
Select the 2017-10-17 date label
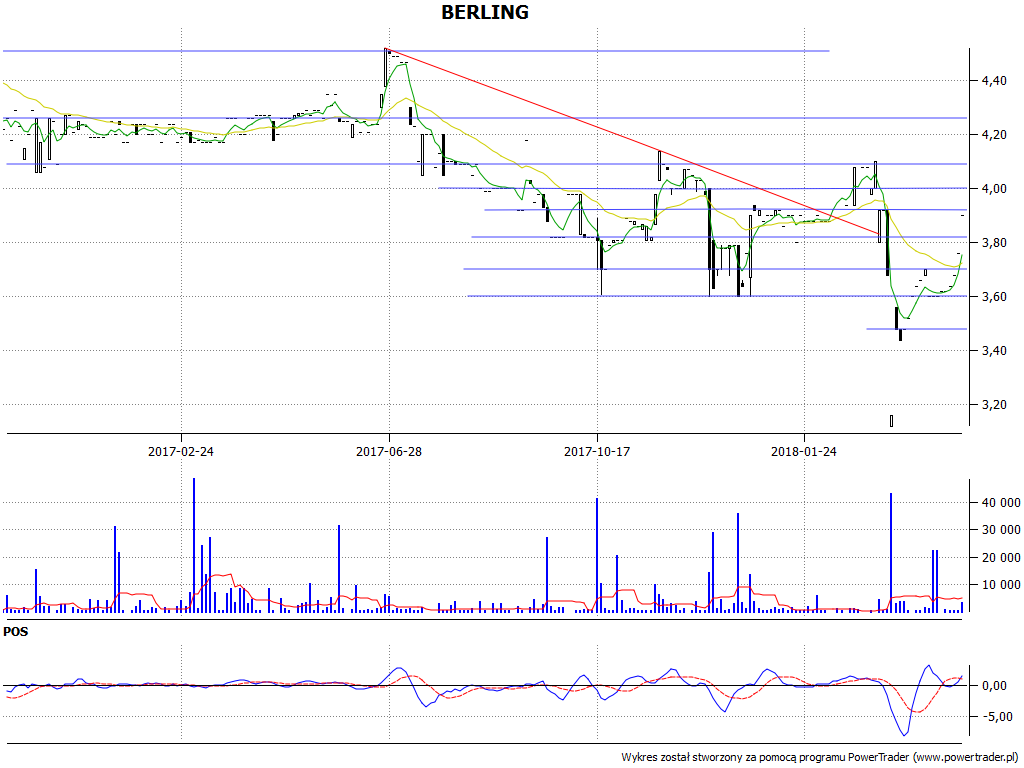click(x=597, y=451)
